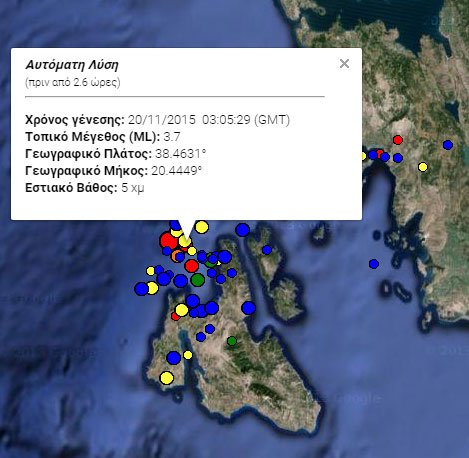Image resolution: width=469 pixels, height=458 pixels.
Task: Click the large red earthquake marker below popup
Action: coord(169,241)
